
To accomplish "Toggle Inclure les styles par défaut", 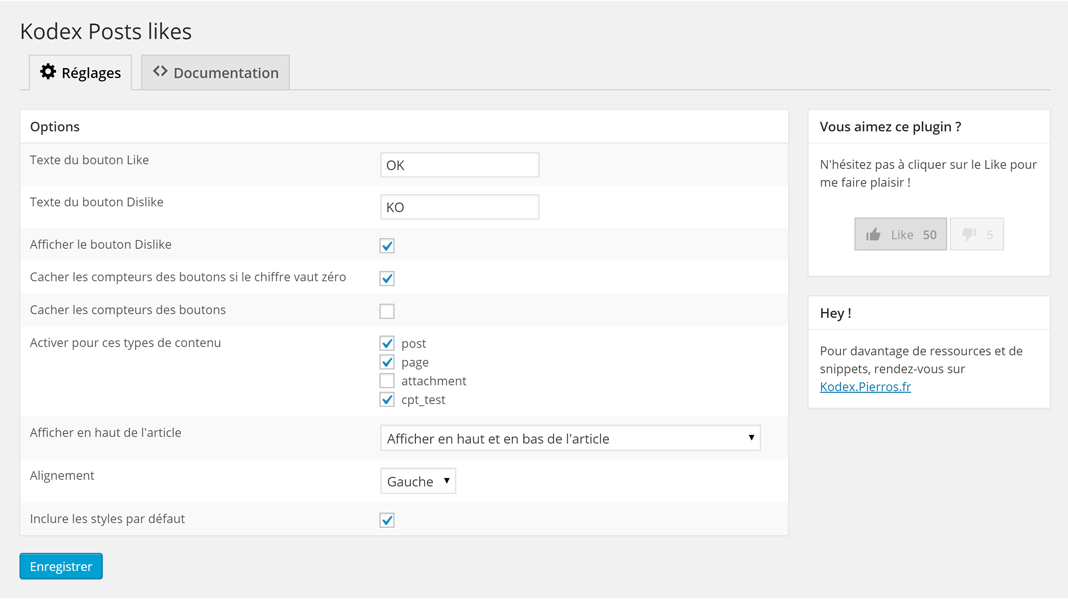I will point(387,520).
